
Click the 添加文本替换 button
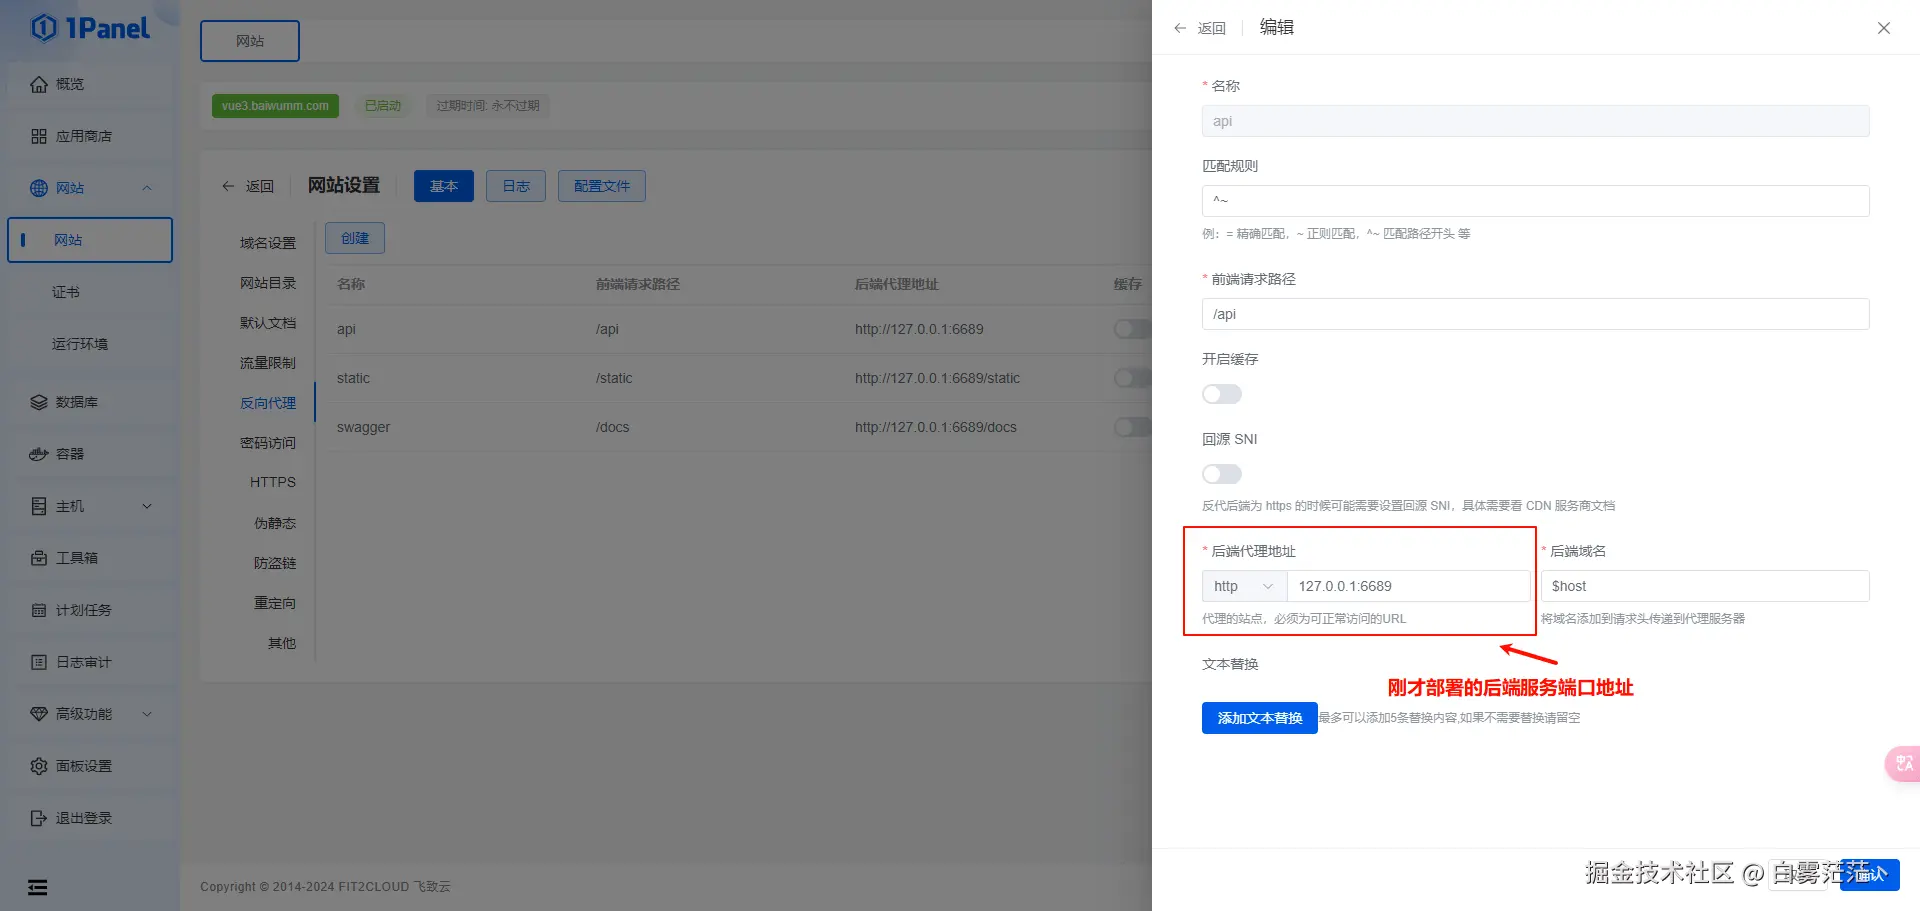(x=1260, y=718)
